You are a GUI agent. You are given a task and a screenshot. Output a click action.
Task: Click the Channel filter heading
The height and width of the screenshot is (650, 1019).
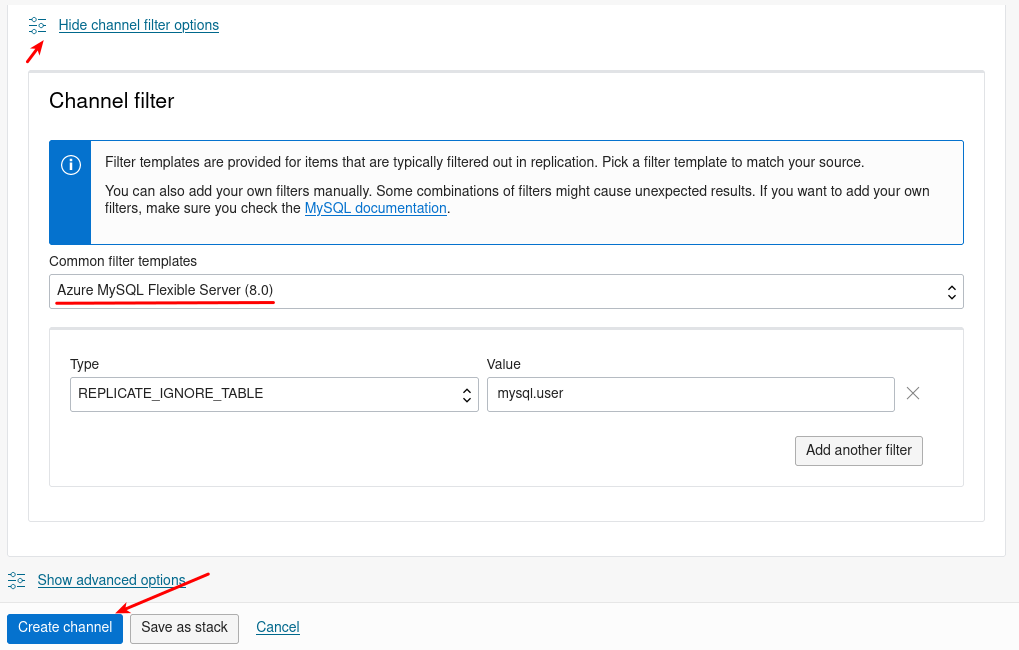point(111,101)
